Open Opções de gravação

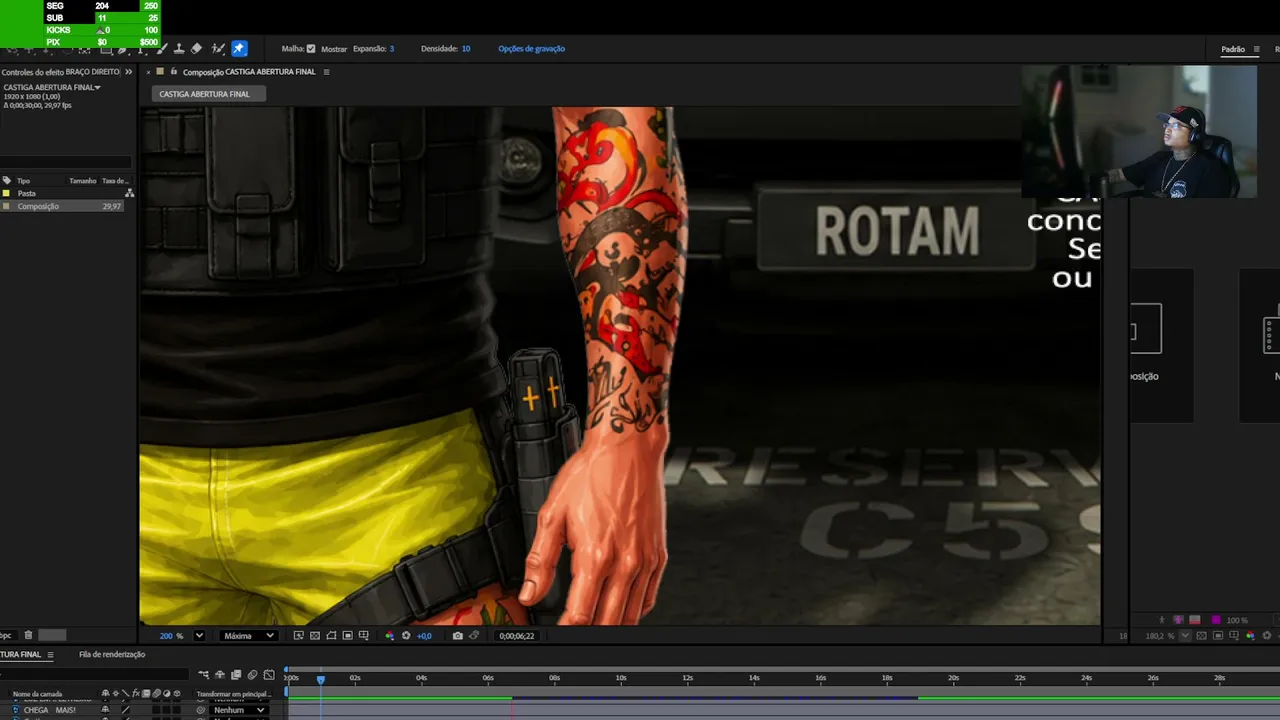click(531, 48)
